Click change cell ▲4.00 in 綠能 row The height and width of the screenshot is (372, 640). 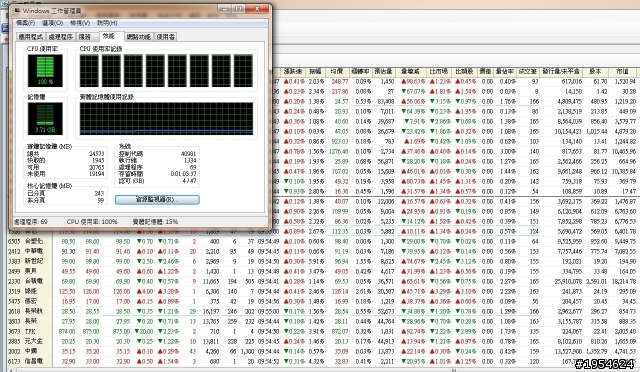(145, 291)
